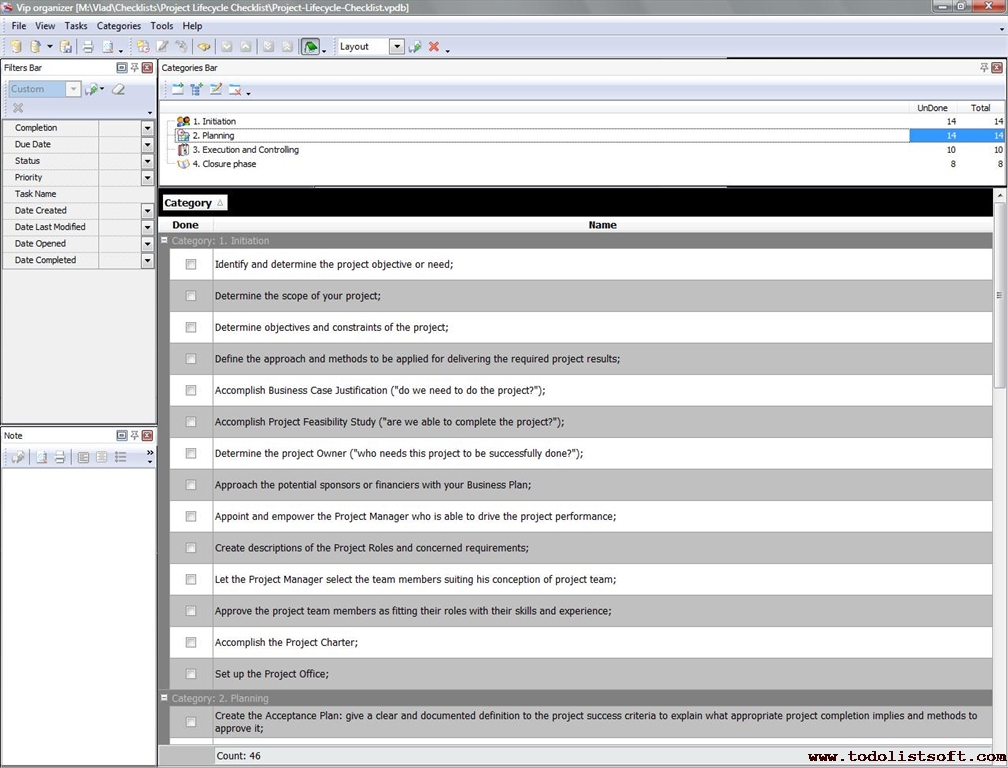Click the printer icon in Note toolbar

(x=59, y=457)
